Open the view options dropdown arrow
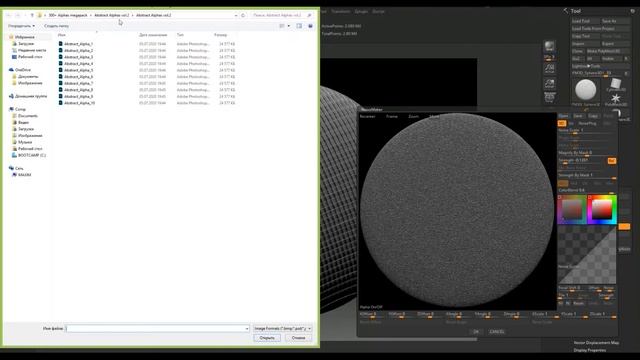The image size is (640, 360). click(x=289, y=26)
